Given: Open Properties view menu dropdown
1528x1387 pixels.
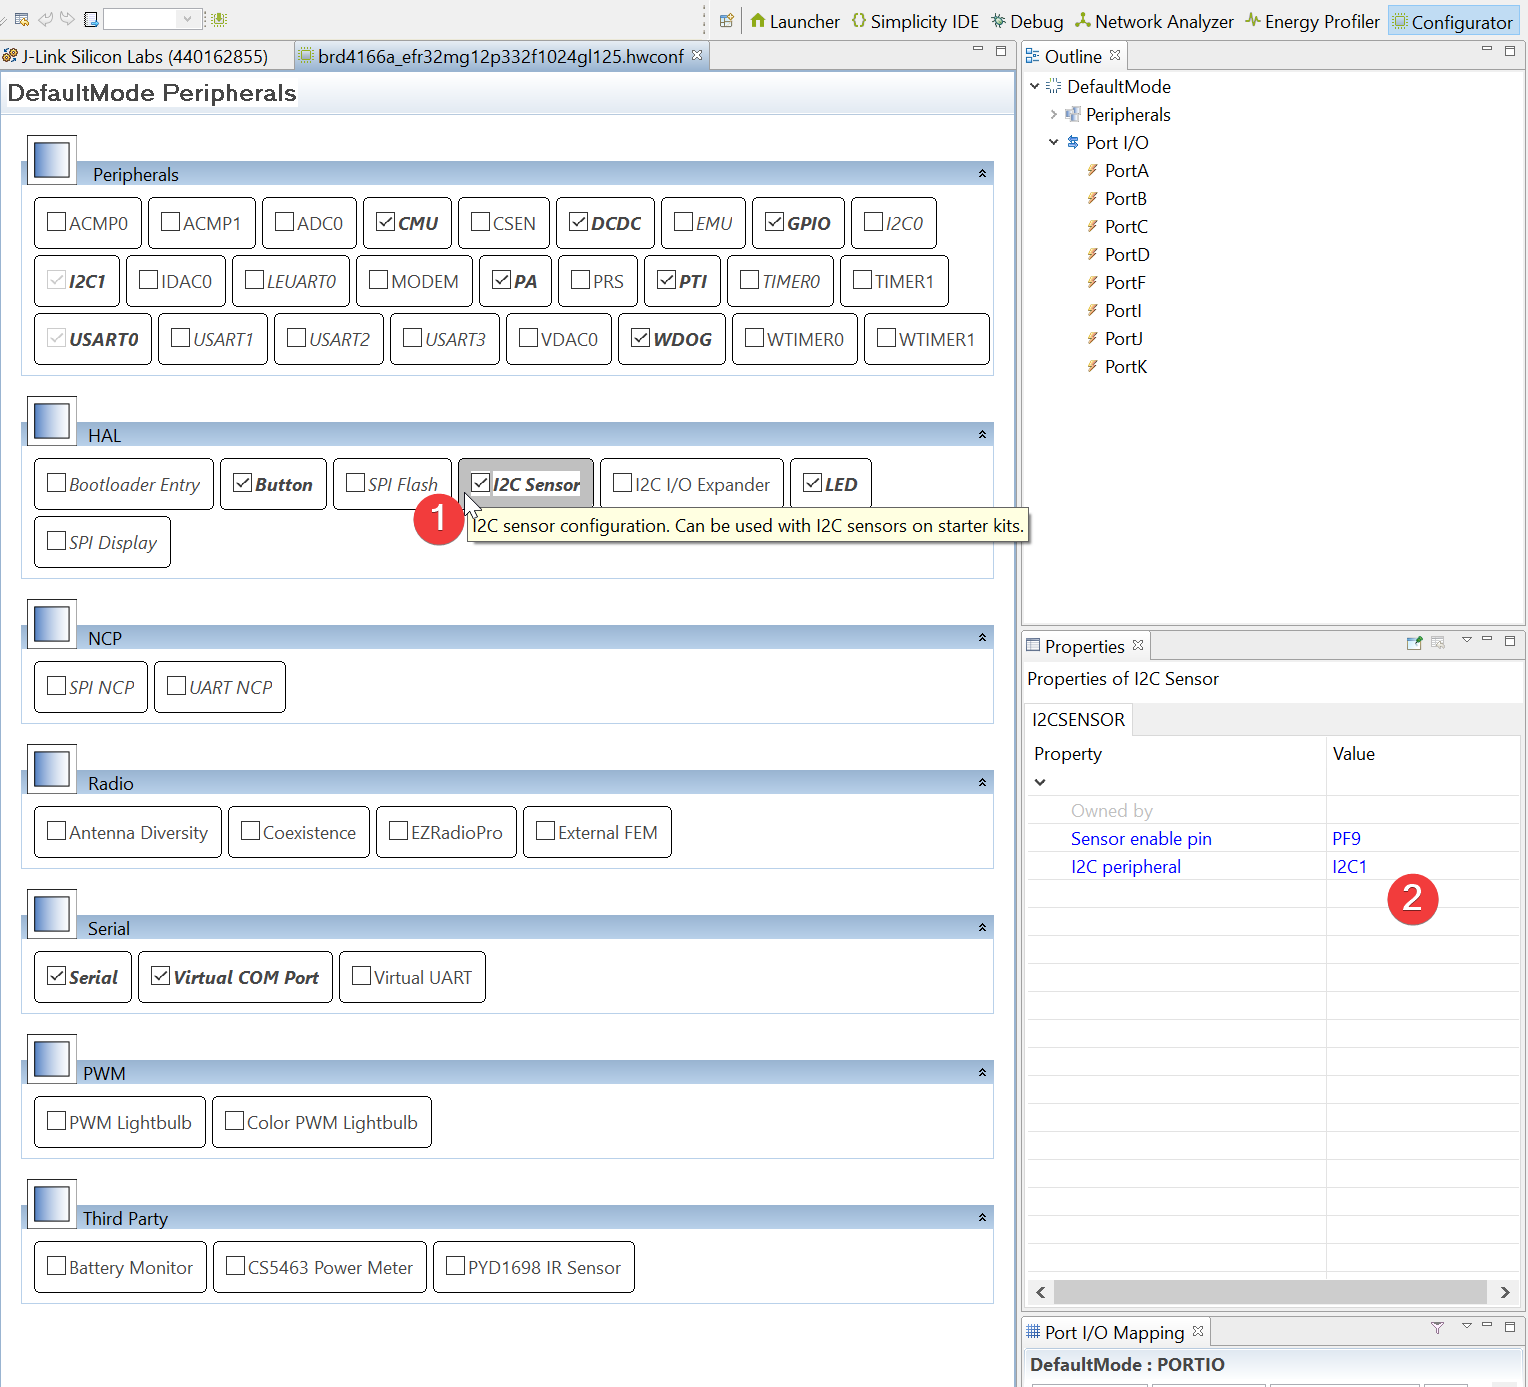Looking at the screenshot, I should [1466, 640].
